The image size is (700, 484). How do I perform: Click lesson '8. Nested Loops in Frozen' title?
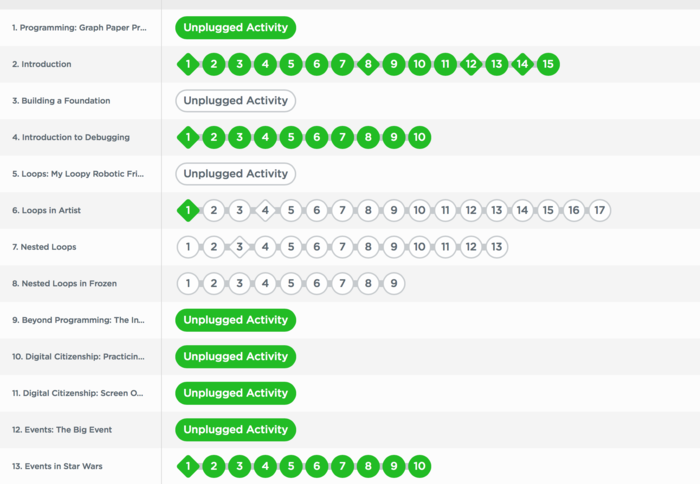click(x=64, y=284)
